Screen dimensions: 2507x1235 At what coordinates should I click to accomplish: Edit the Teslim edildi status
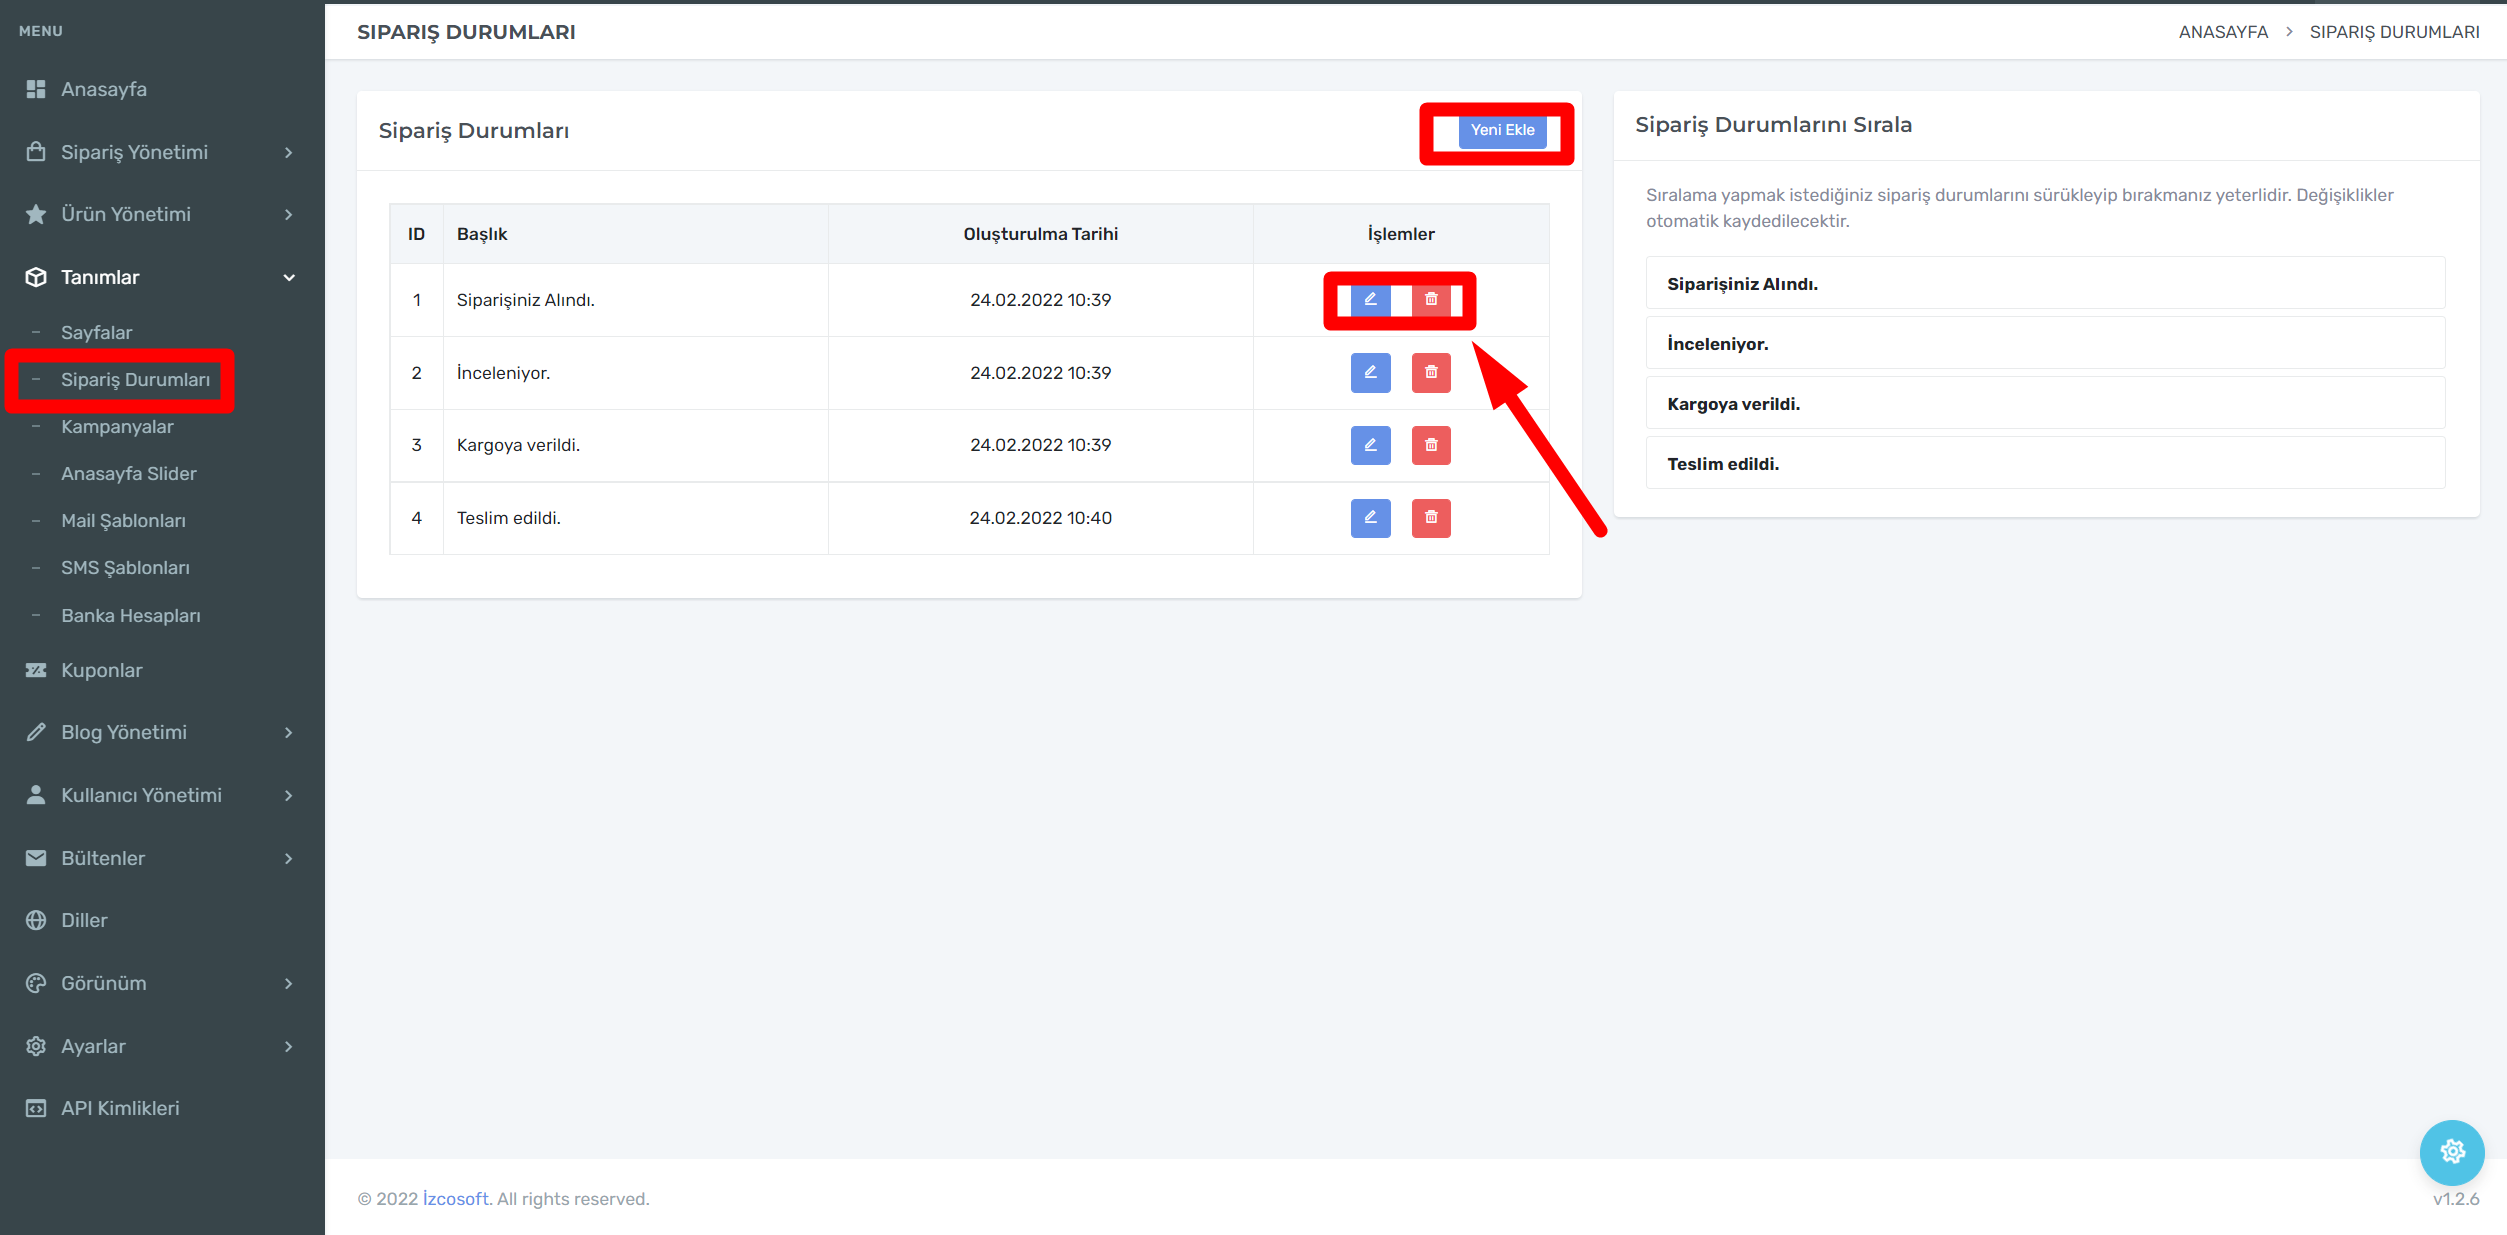1370,518
